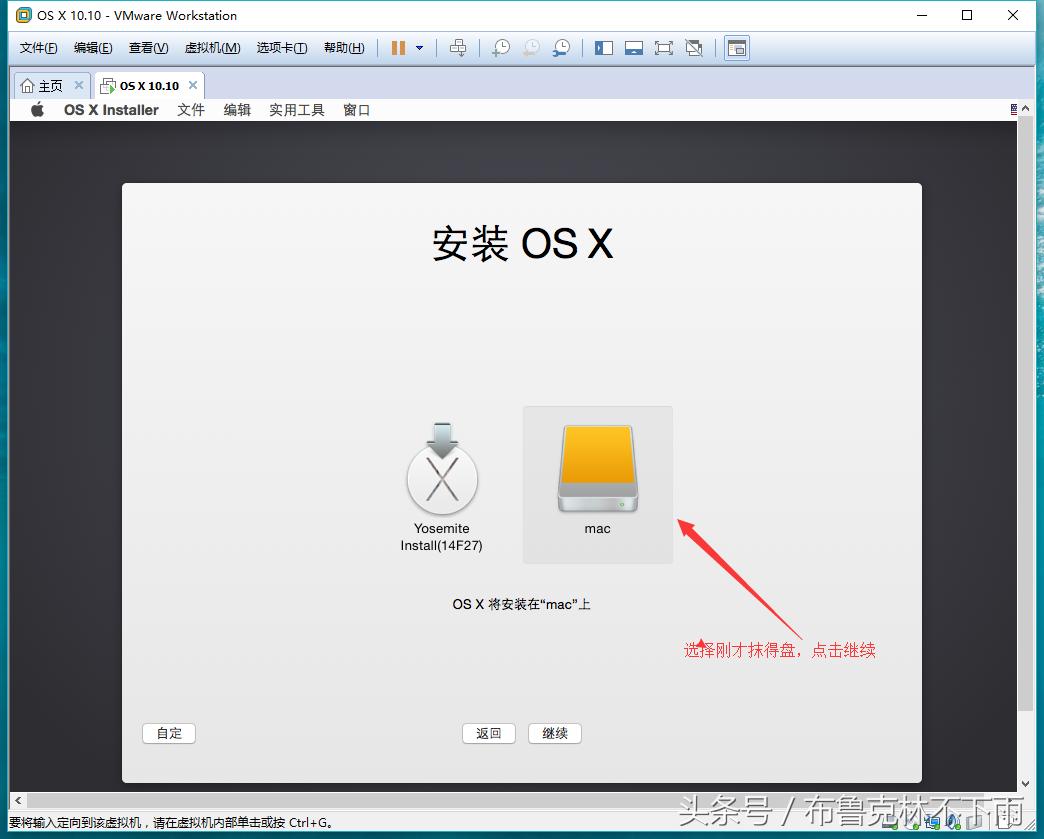Enter full screen mode

coord(663,47)
